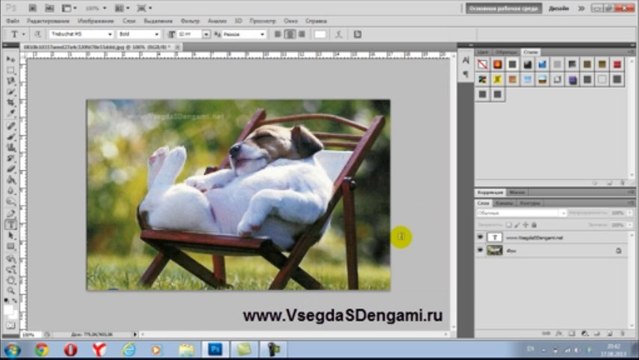Toggle text orientation

37,34
